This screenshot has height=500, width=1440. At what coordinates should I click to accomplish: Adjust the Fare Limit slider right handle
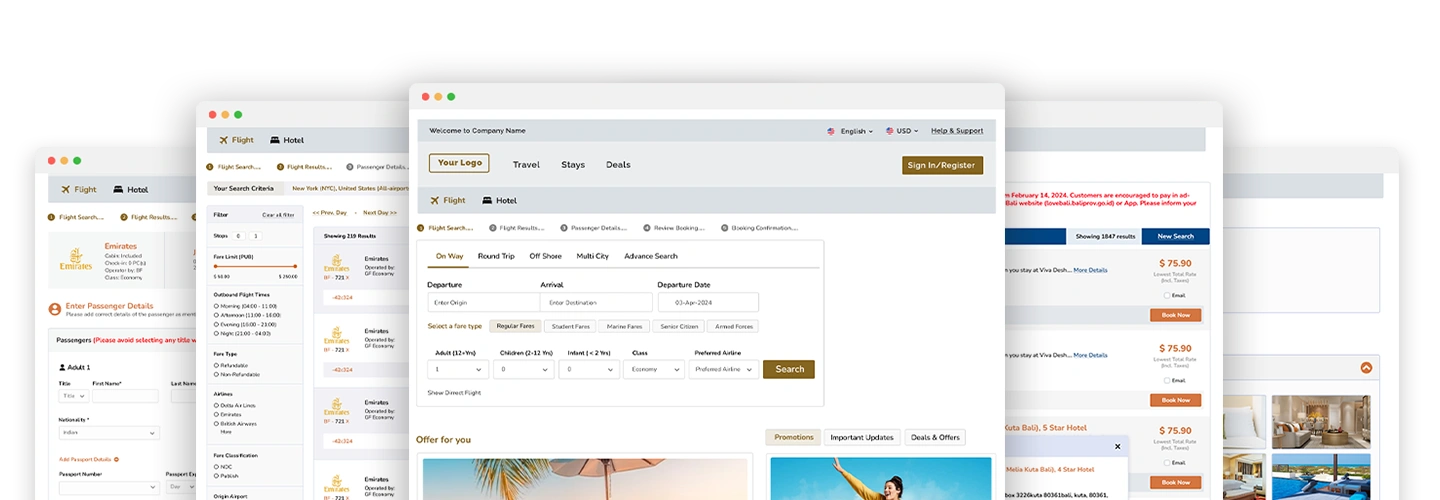296,267
